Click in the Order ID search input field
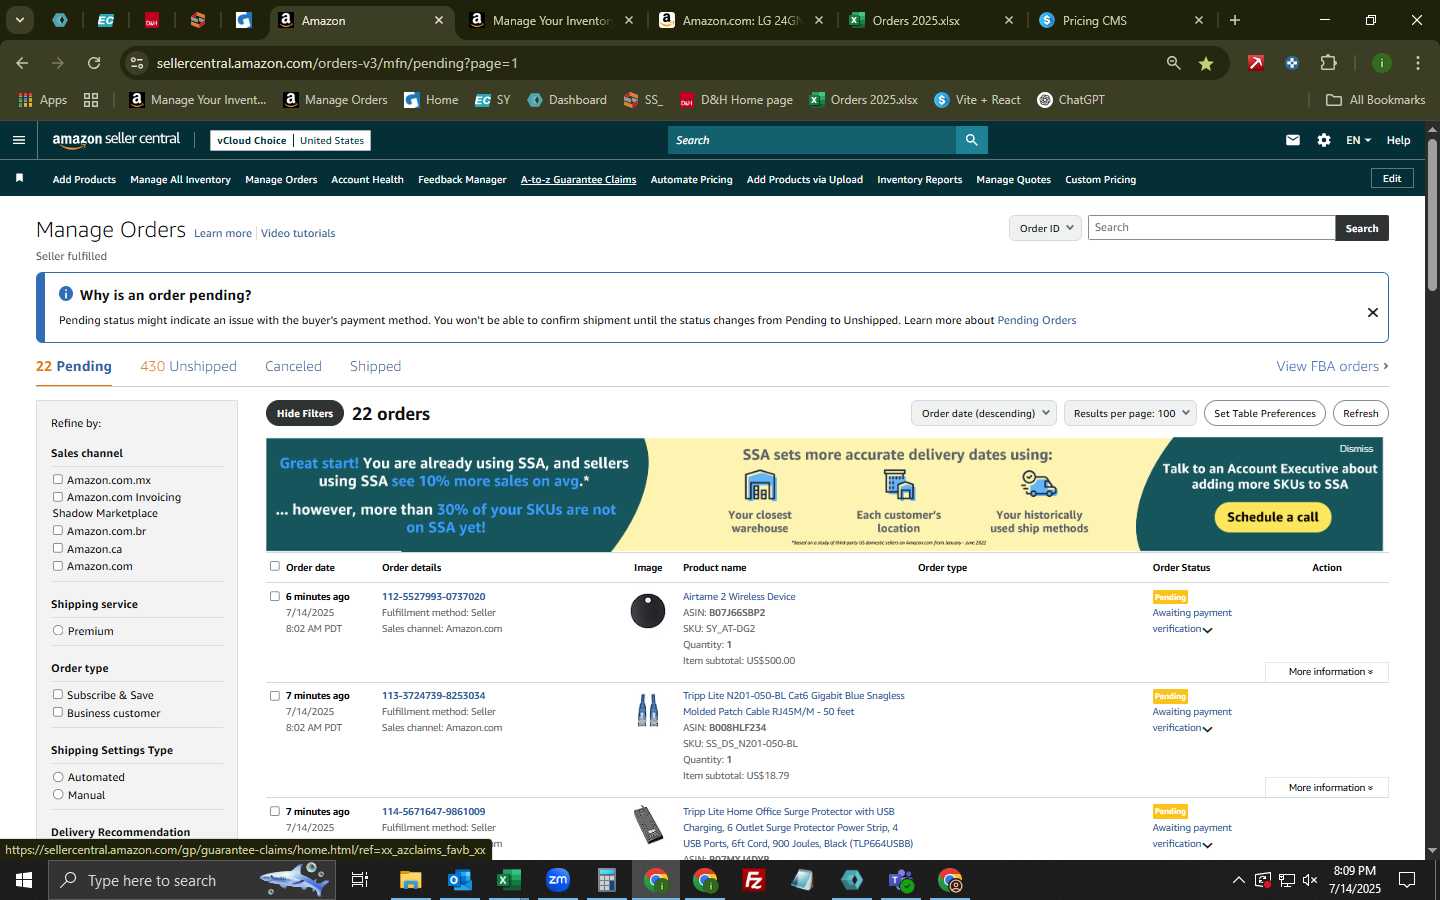Image resolution: width=1440 pixels, height=900 pixels. point(1211,228)
